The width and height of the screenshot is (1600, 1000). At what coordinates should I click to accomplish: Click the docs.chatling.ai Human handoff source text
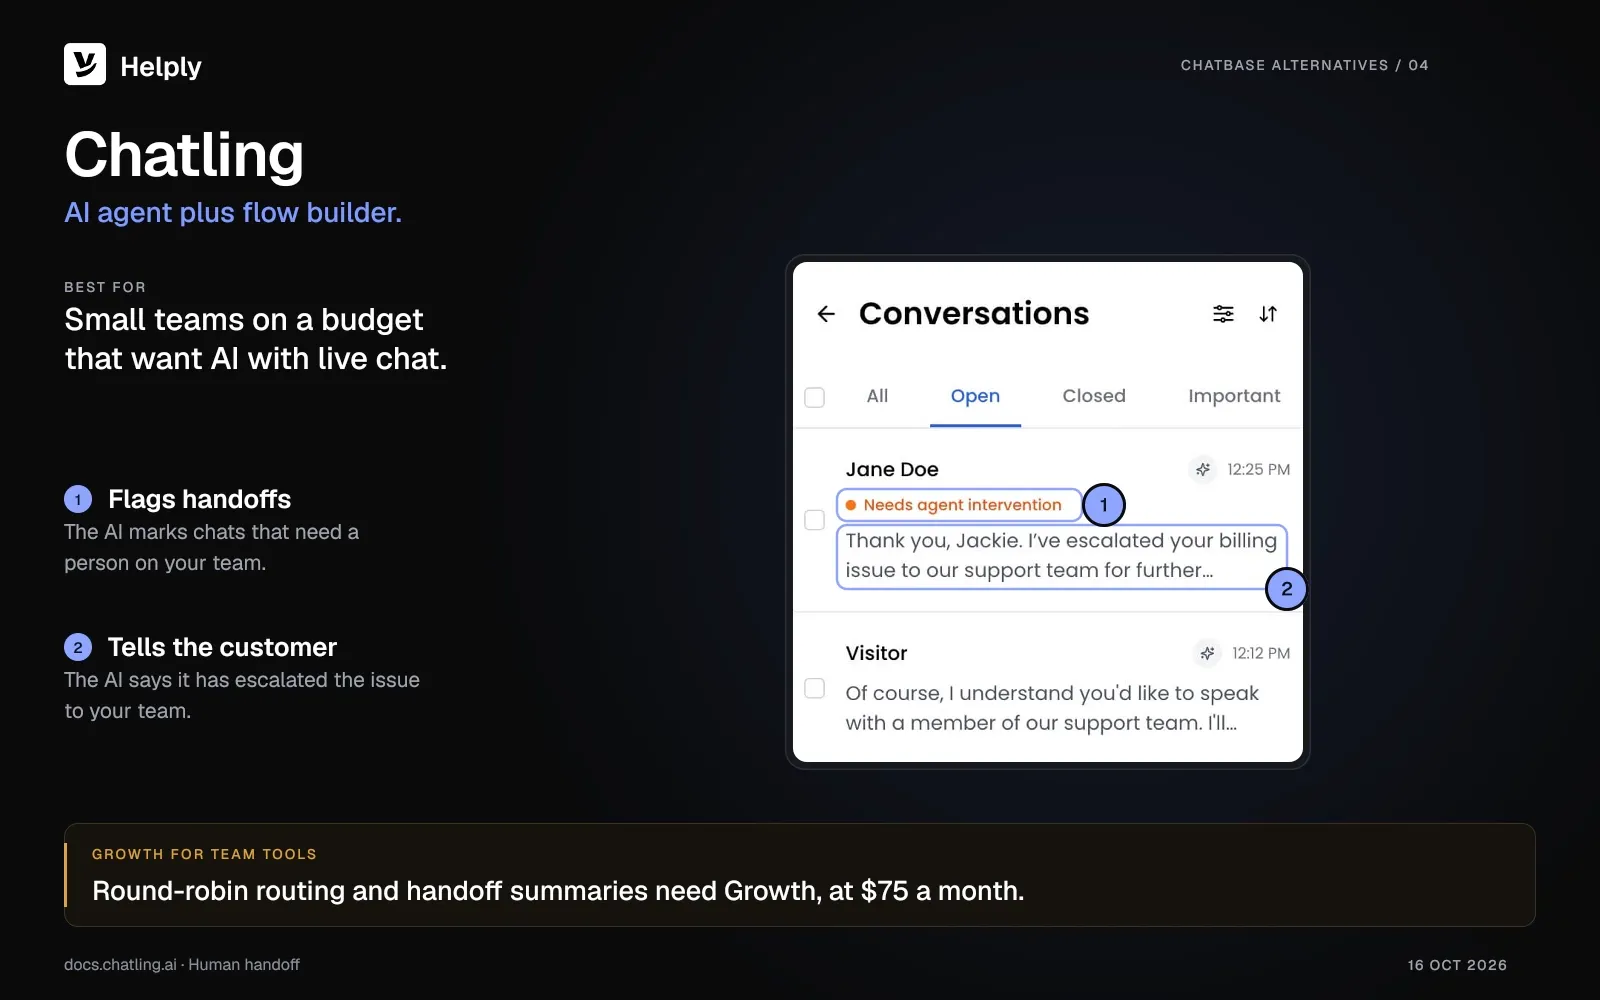(x=182, y=965)
